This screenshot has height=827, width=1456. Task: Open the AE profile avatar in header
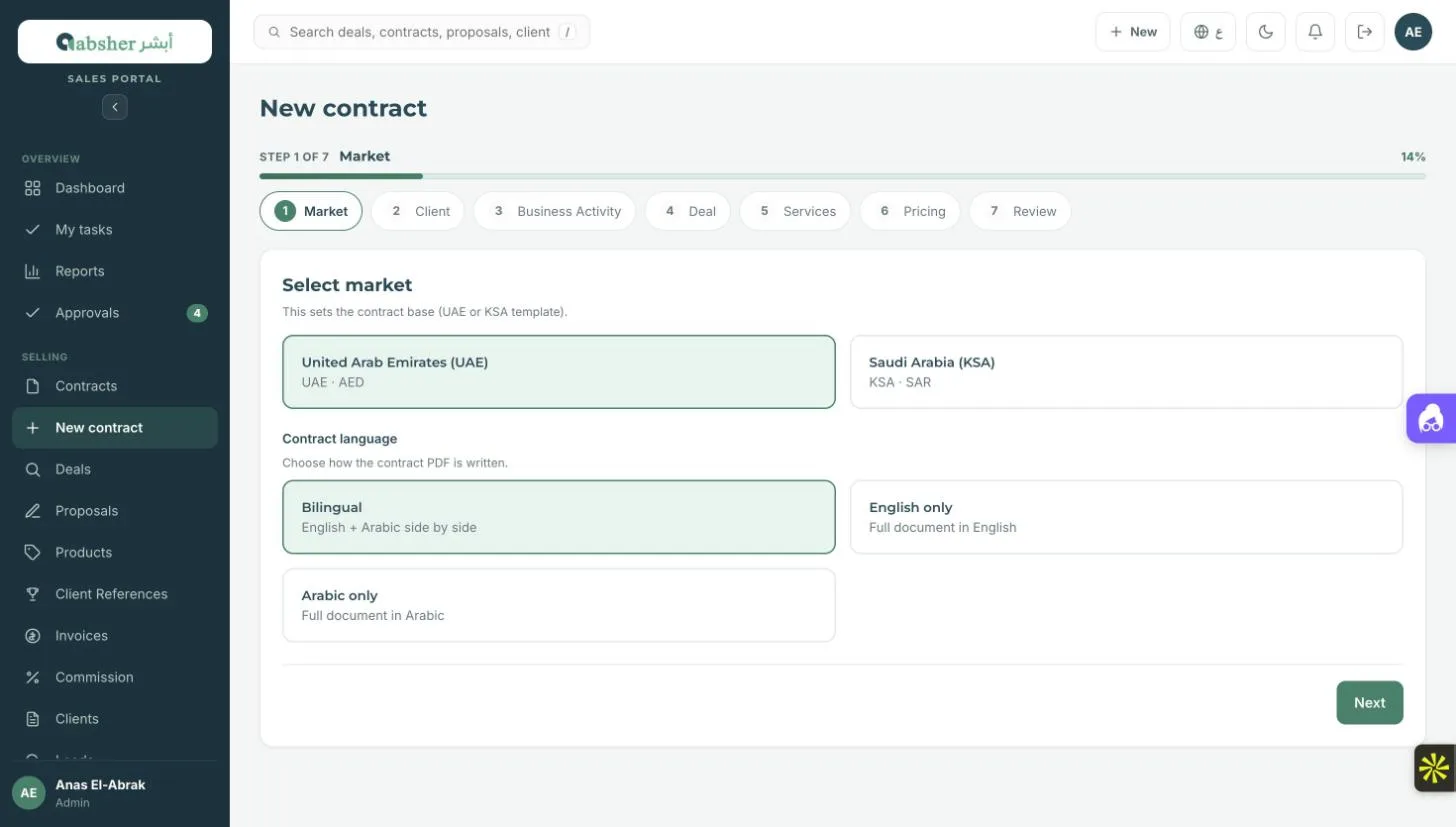point(1413,32)
